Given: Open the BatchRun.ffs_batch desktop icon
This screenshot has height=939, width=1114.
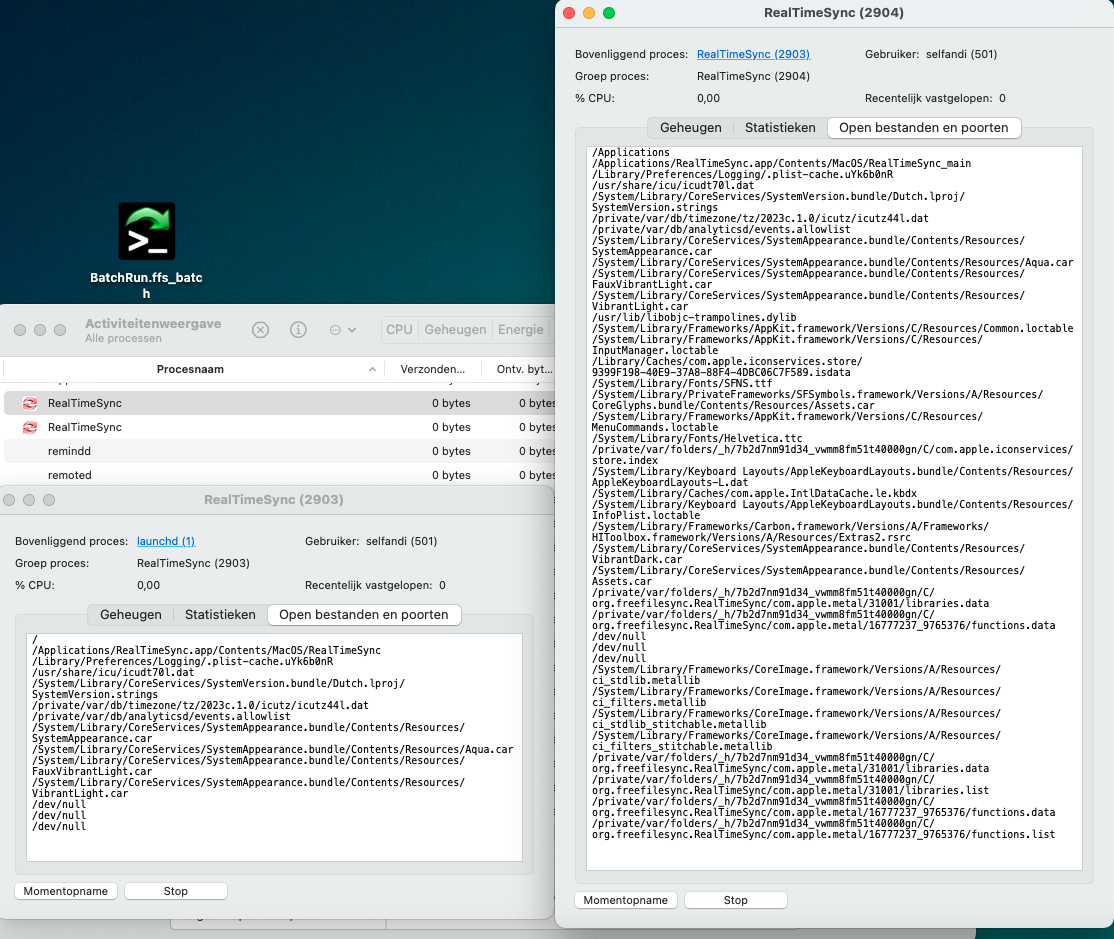Looking at the screenshot, I should (x=146, y=232).
